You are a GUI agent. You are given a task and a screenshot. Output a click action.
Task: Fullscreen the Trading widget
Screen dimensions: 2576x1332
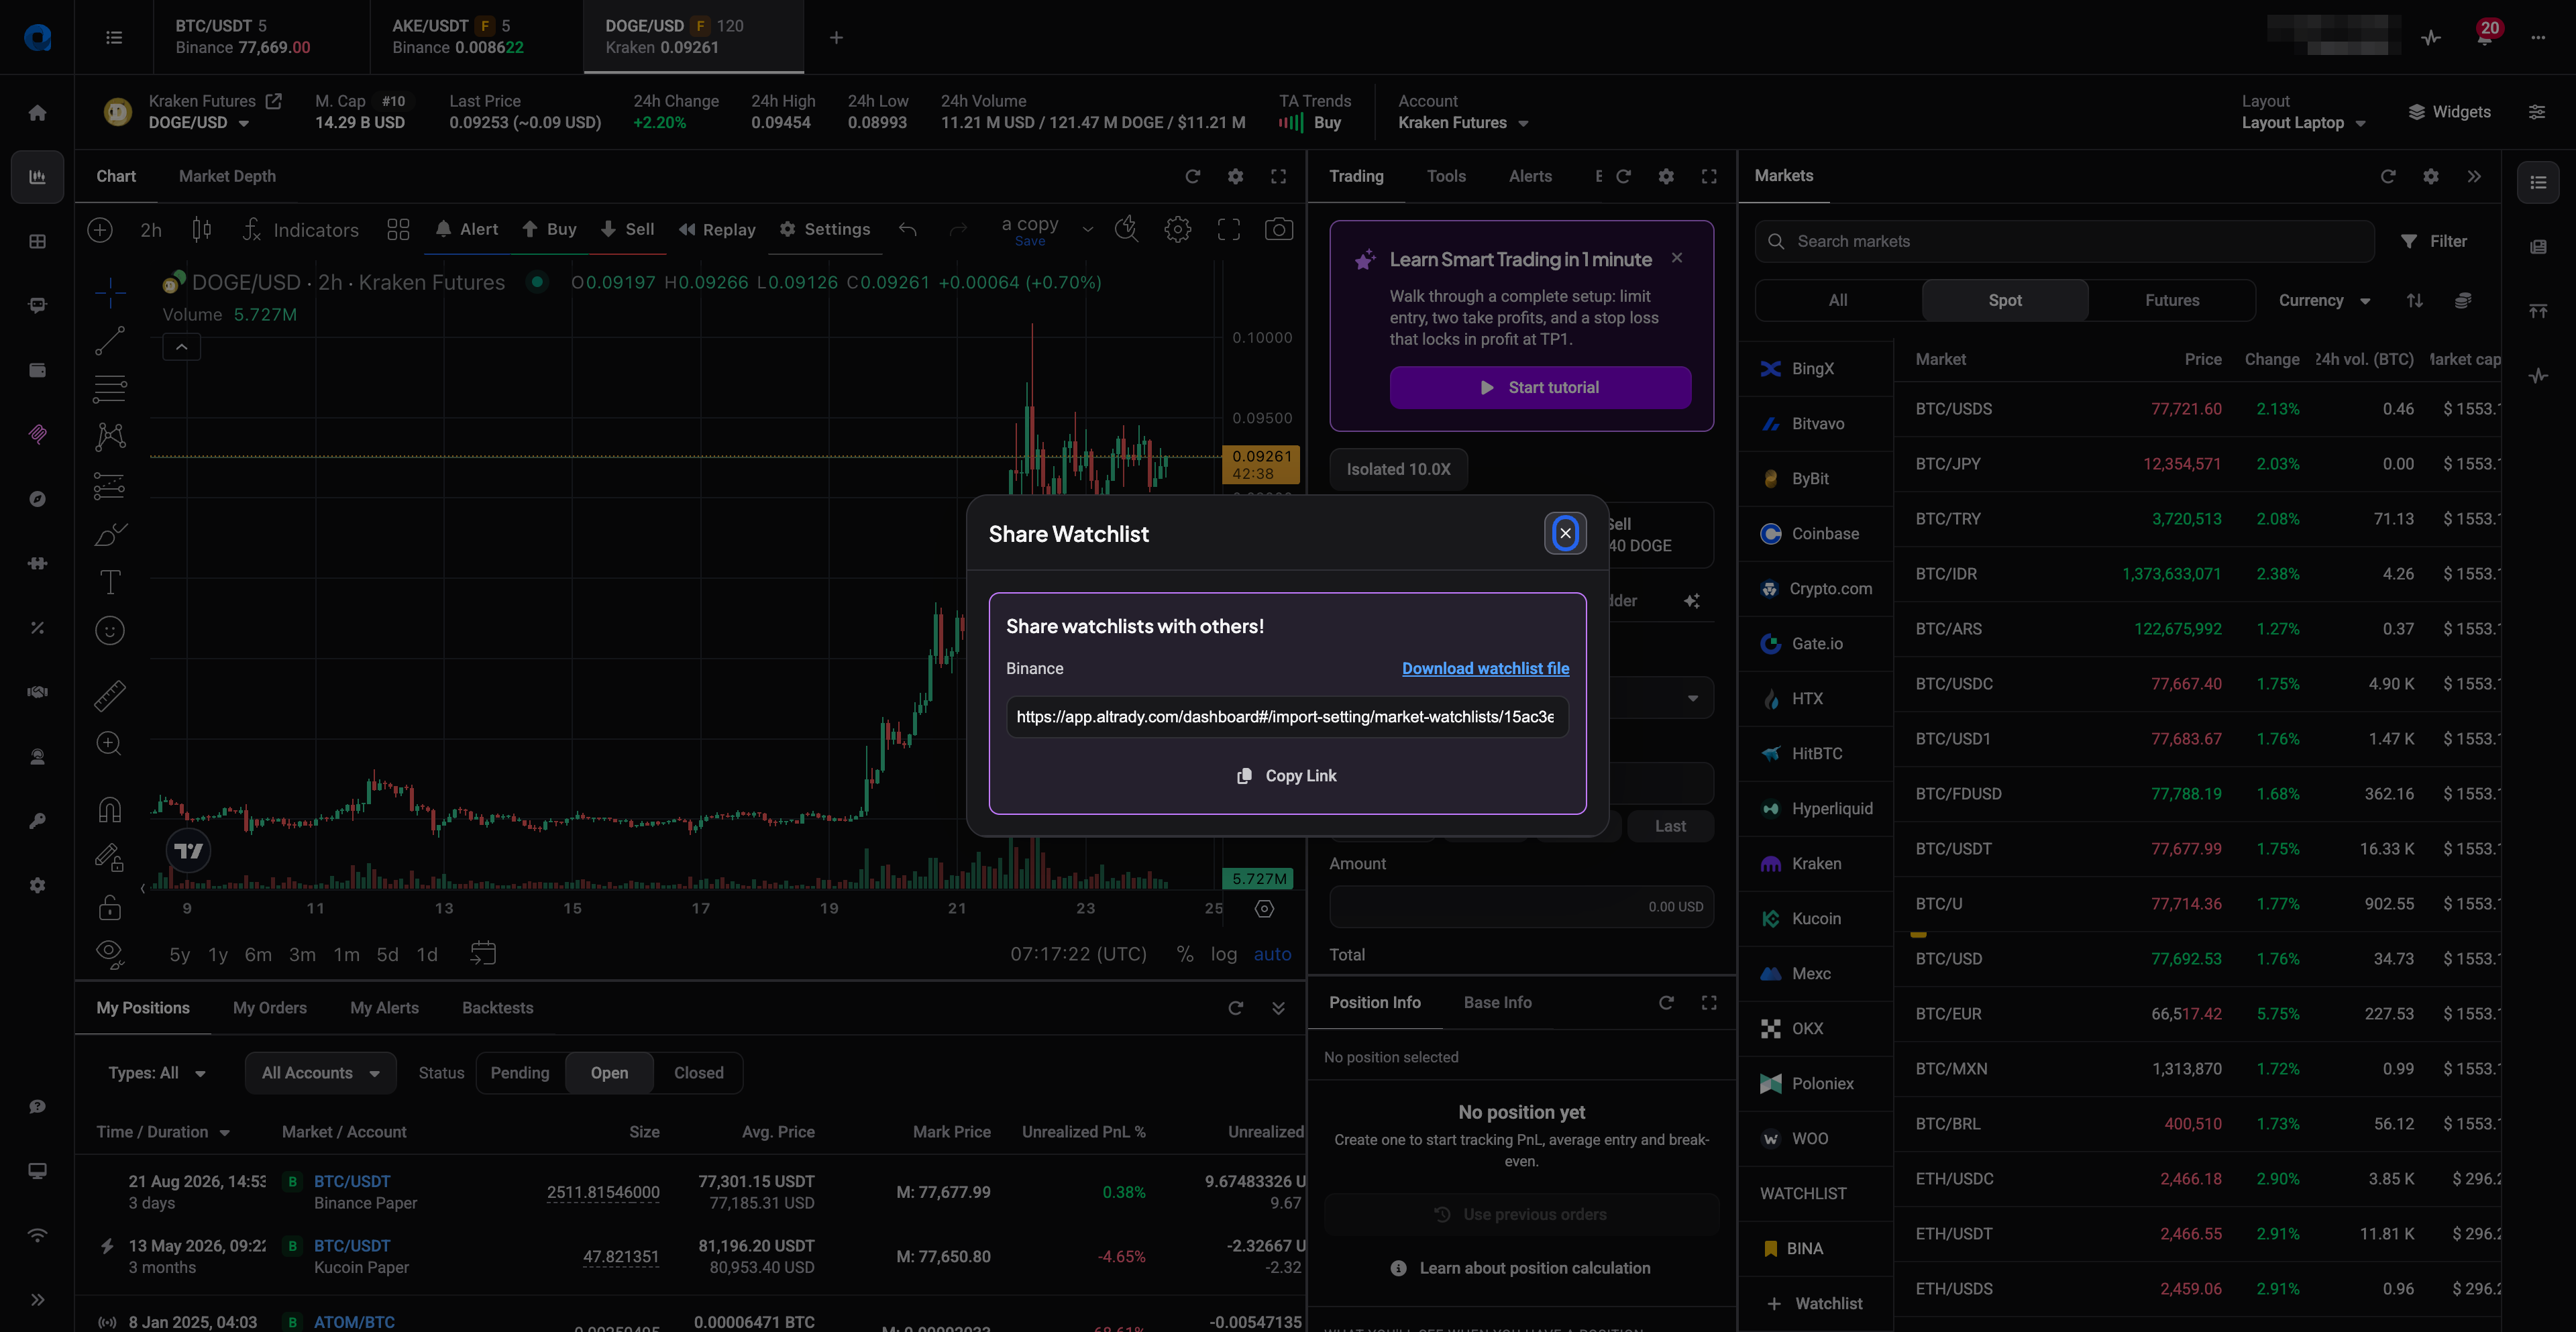(1709, 177)
